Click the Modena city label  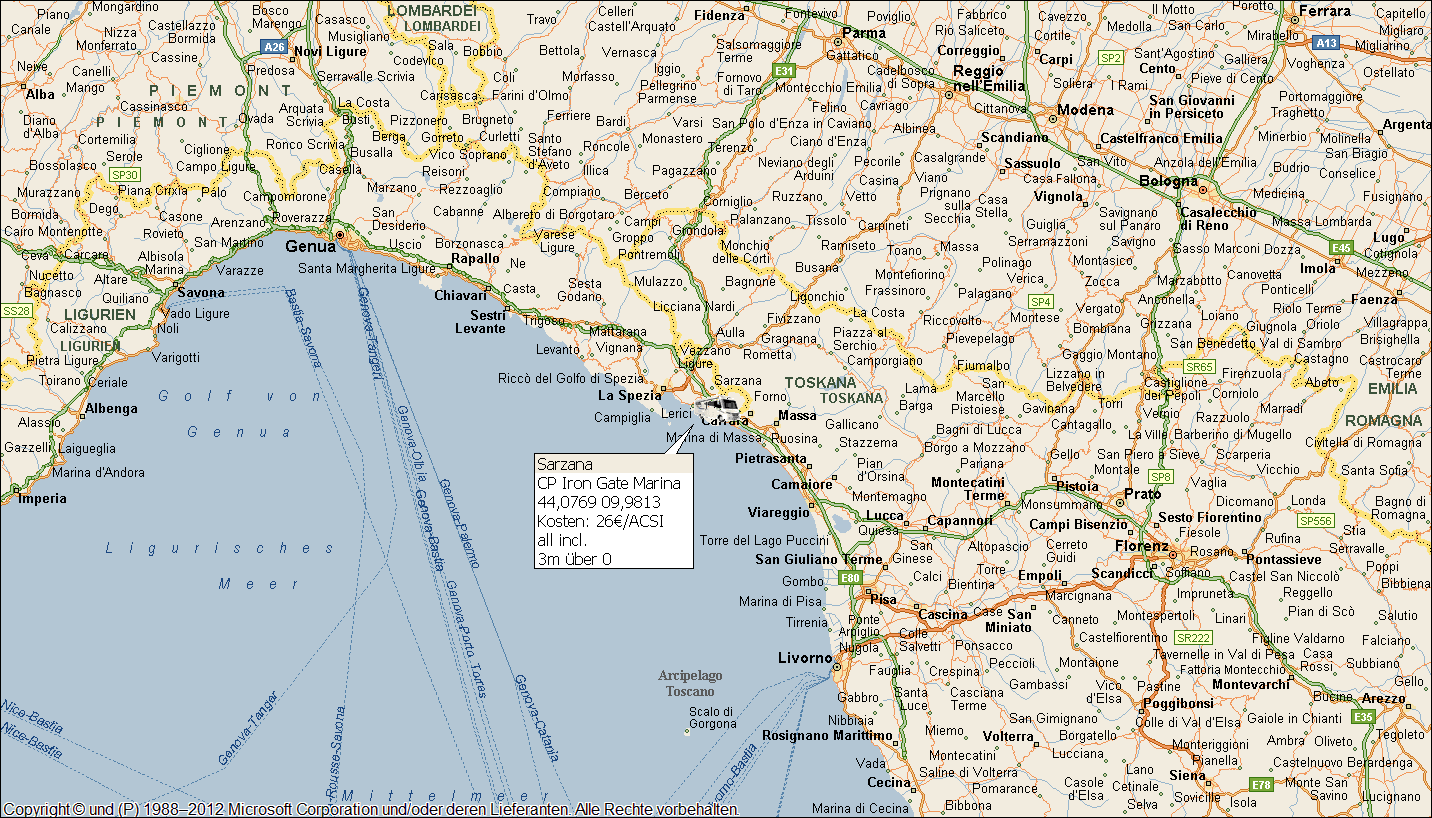(1085, 110)
